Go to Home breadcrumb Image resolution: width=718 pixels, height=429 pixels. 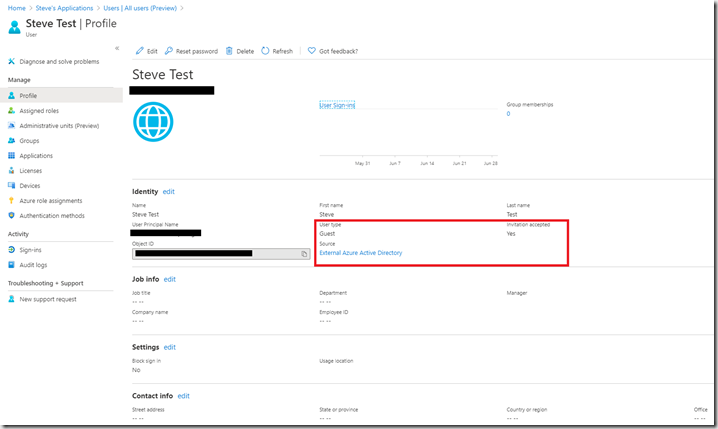16,8
